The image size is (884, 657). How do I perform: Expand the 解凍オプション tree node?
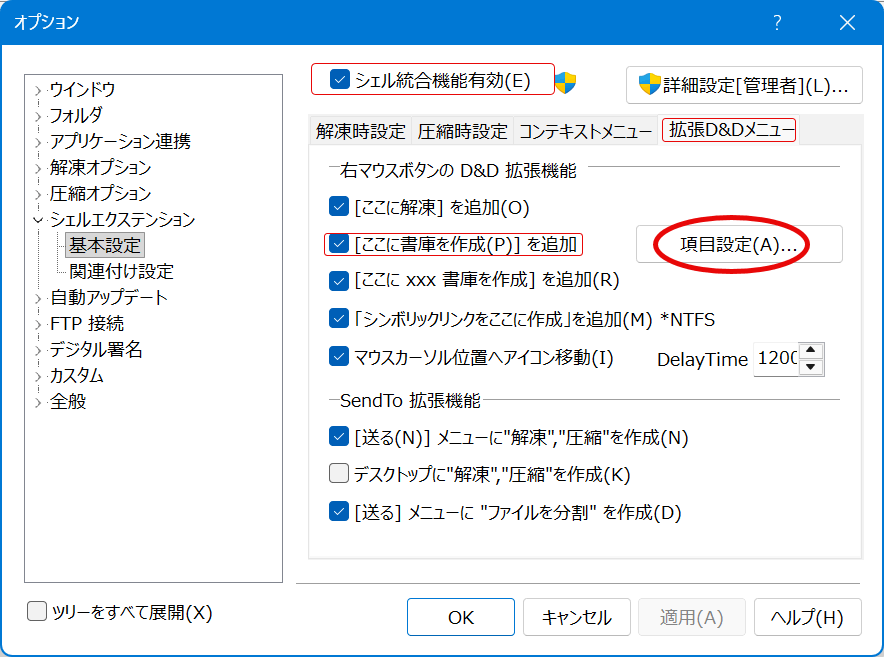(x=38, y=170)
